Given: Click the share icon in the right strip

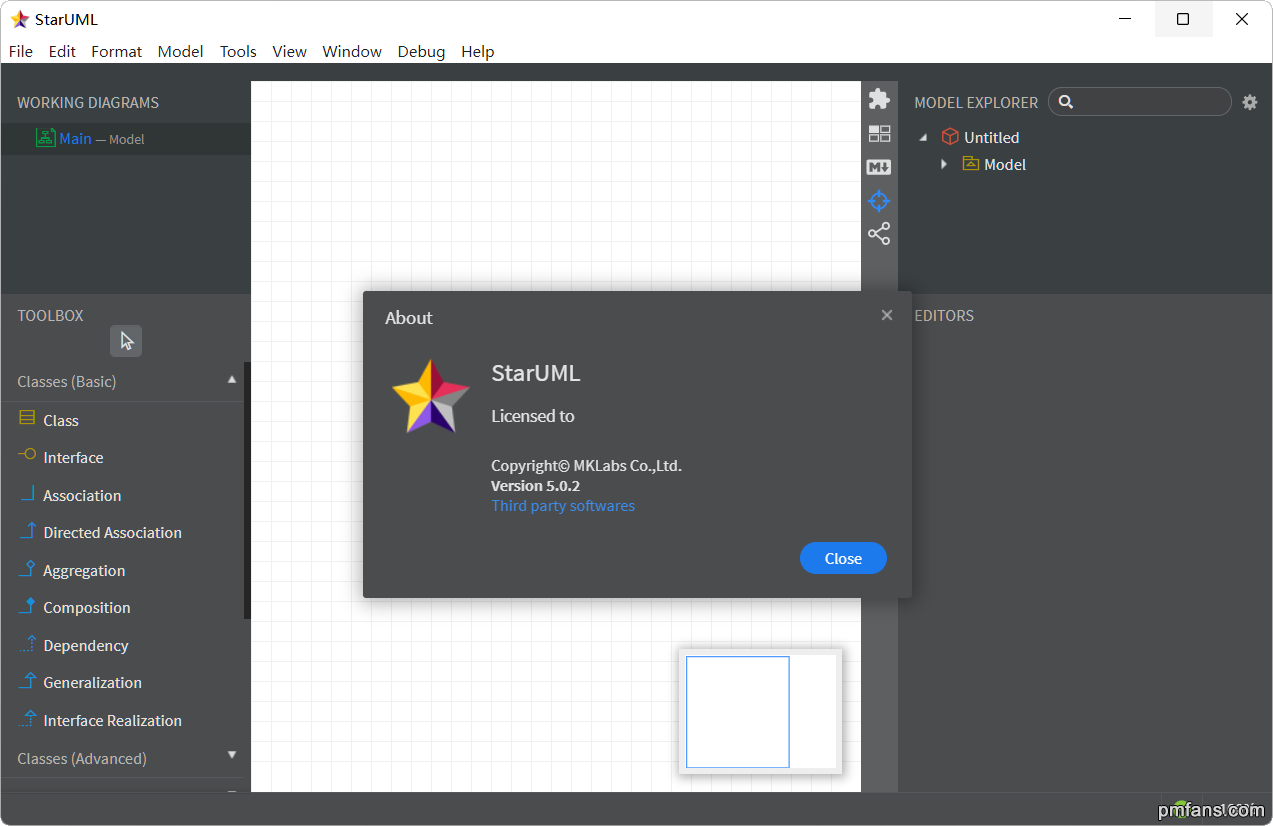Looking at the screenshot, I should pyautogui.click(x=879, y=234).
